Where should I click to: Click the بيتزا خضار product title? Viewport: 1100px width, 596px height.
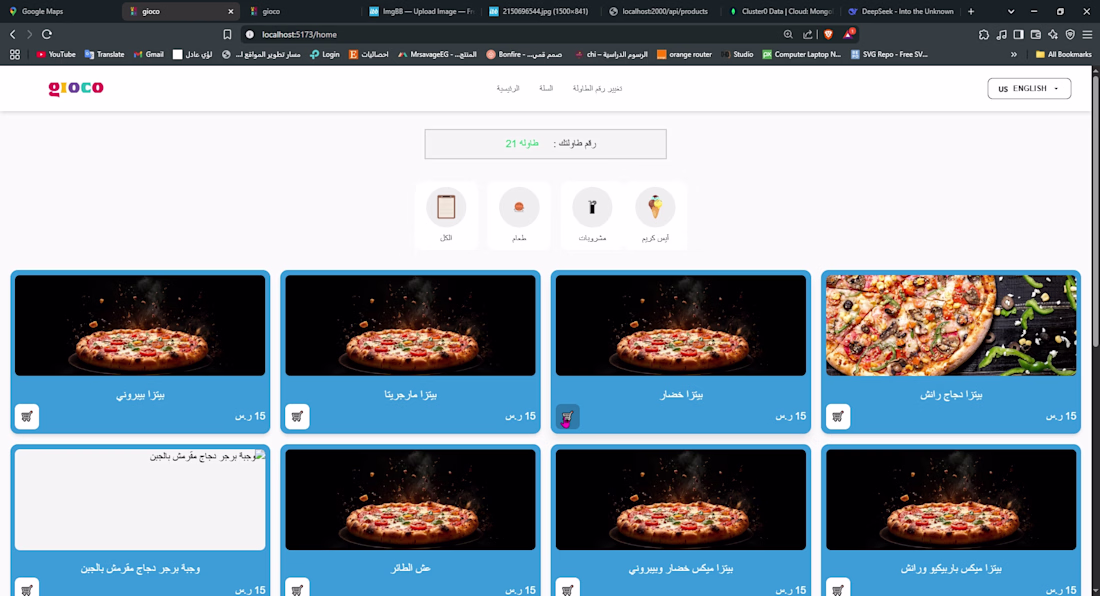click(681, 395)
